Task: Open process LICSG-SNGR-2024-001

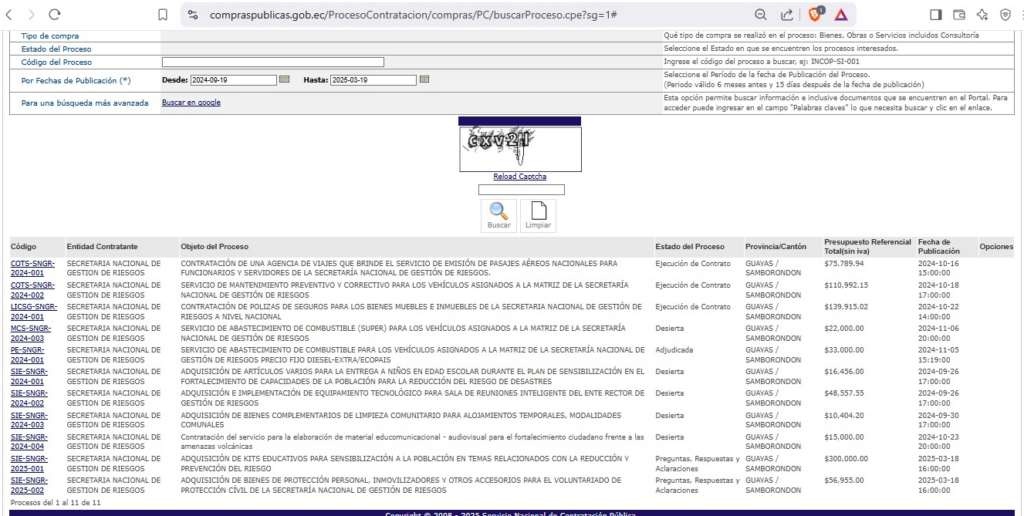Action: [34, 312]
